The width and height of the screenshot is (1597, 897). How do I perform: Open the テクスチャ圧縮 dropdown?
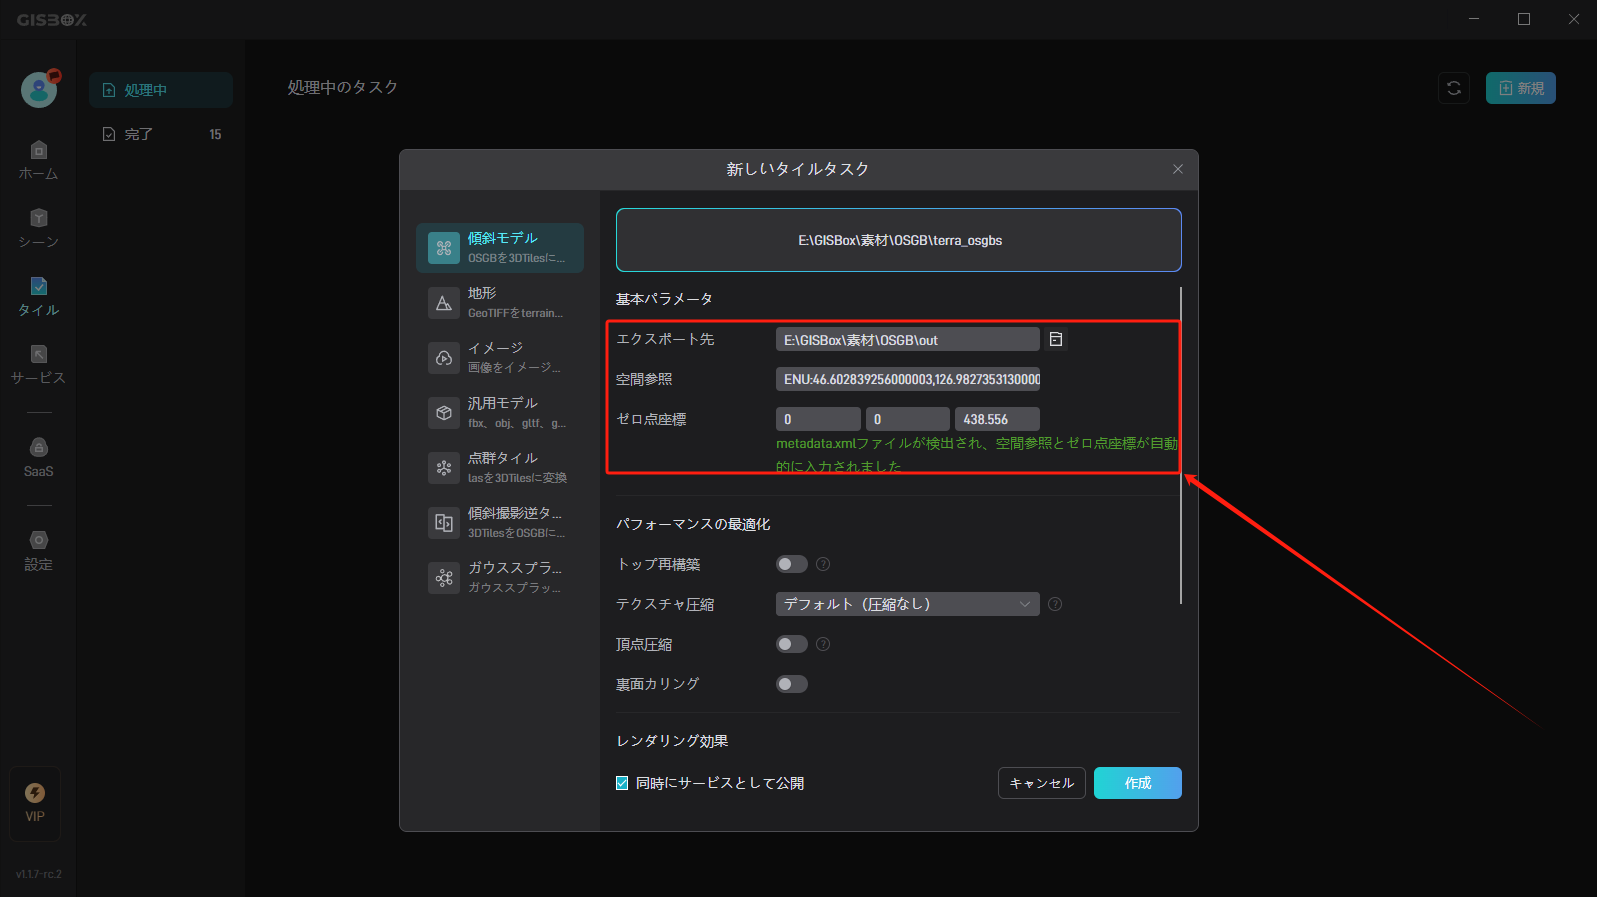(908, 604)
